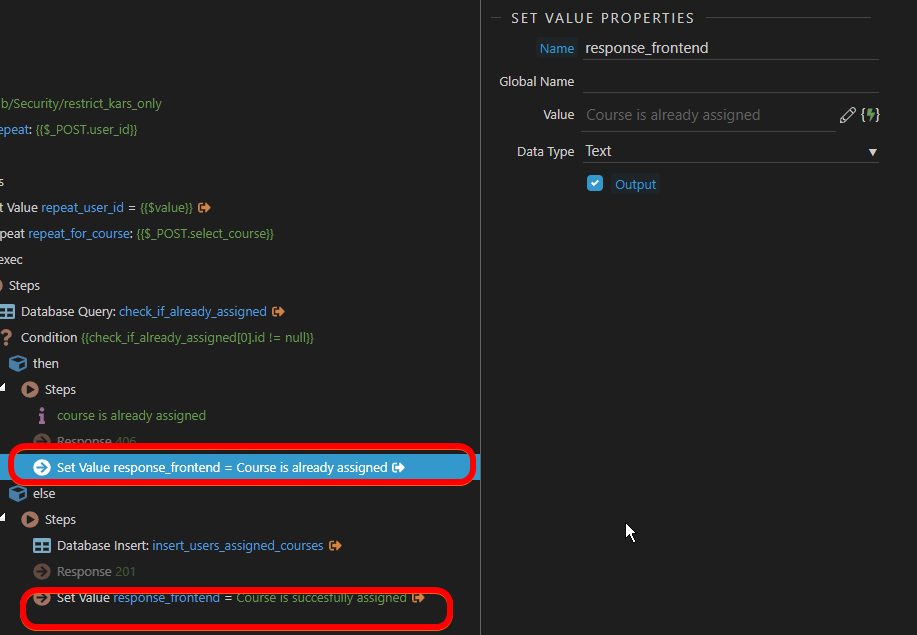Click the Response 201 arrow icon

click(42, 571)
